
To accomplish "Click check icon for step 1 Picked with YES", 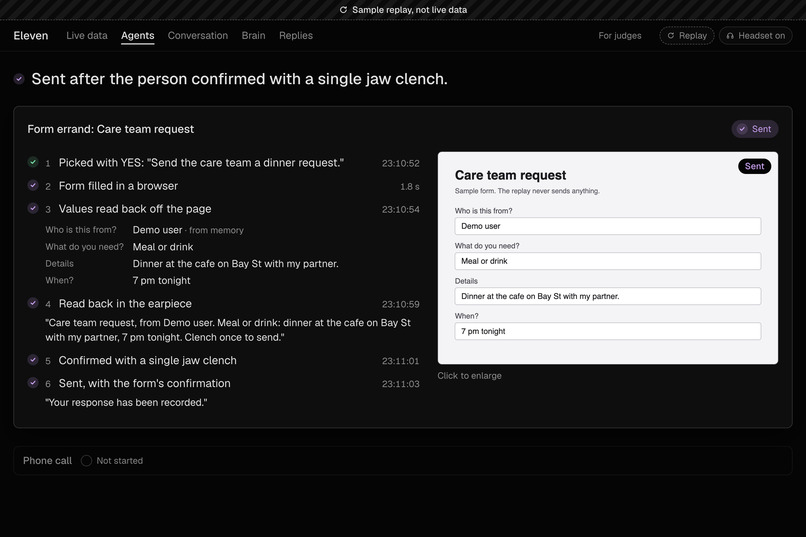I will [x=33, y=162].
